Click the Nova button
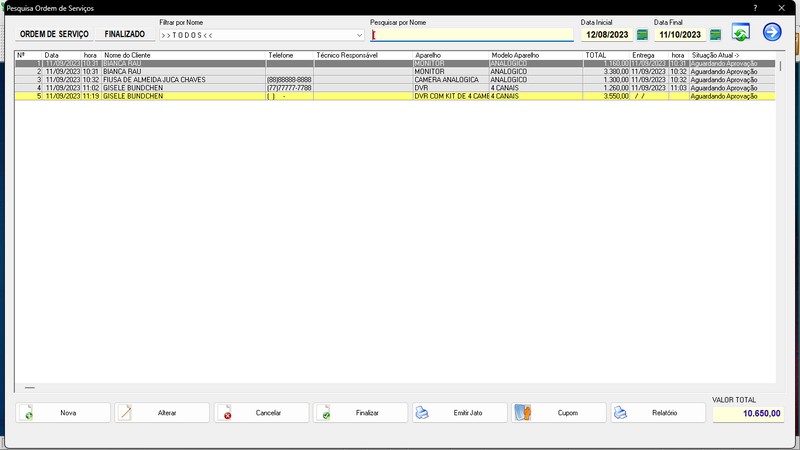Viewport: 800px width, 450px height. click(63, 413)
